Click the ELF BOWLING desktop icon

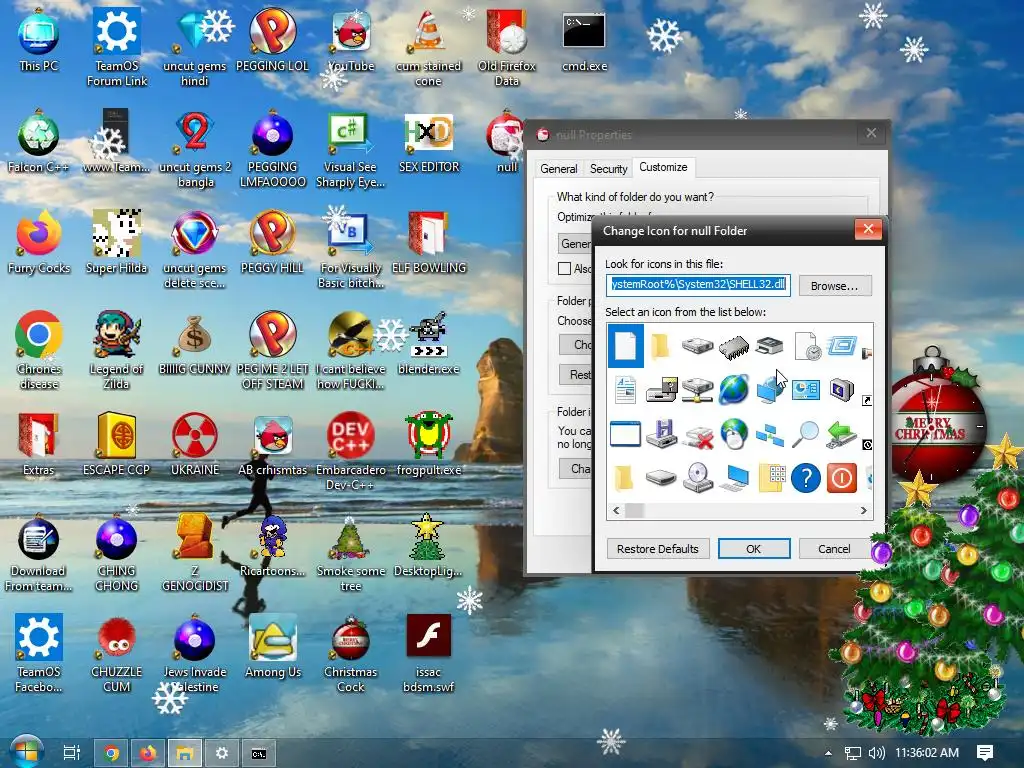[428, 242]
